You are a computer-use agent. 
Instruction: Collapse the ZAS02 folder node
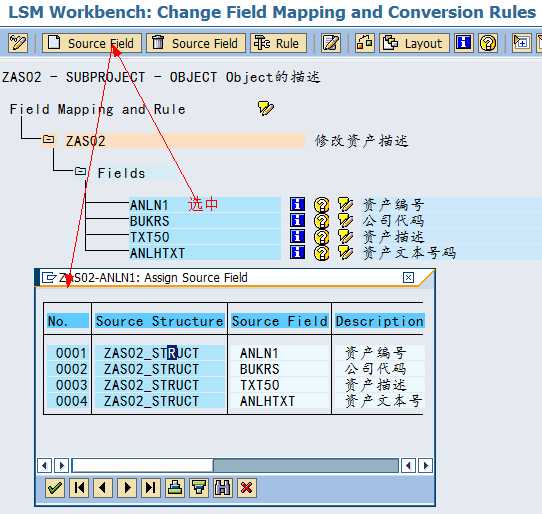pos(48,140)
